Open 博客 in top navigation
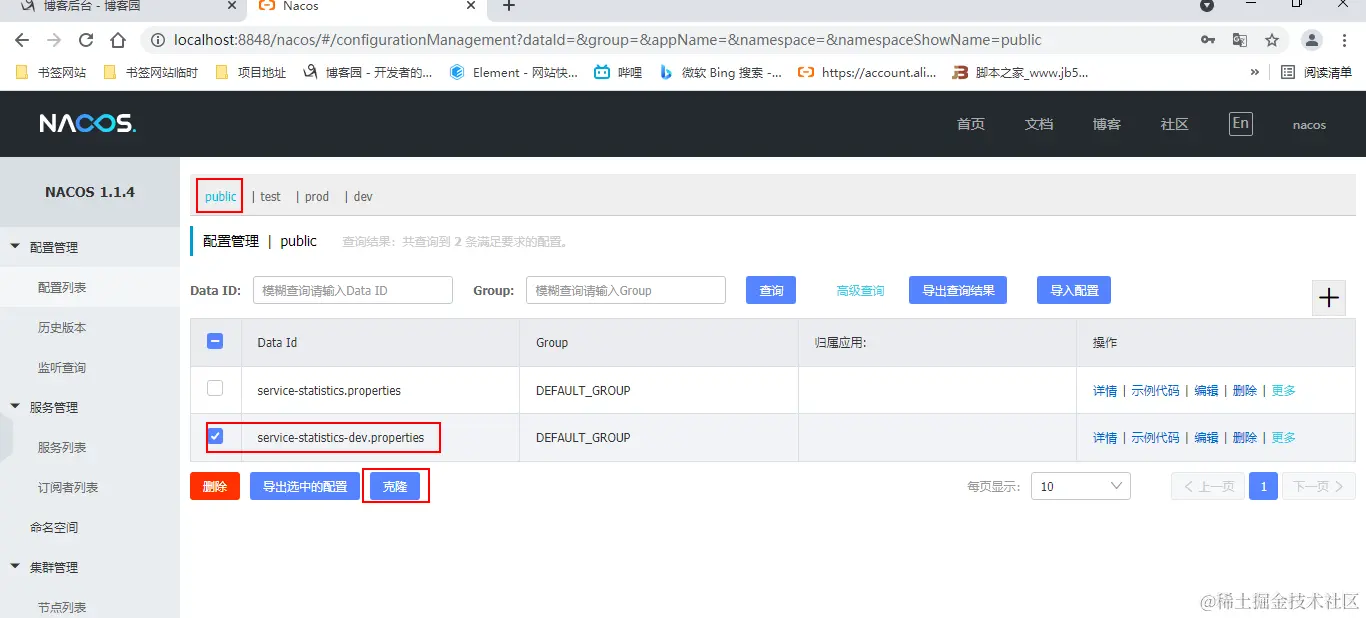 click(x=1107, y=124)
